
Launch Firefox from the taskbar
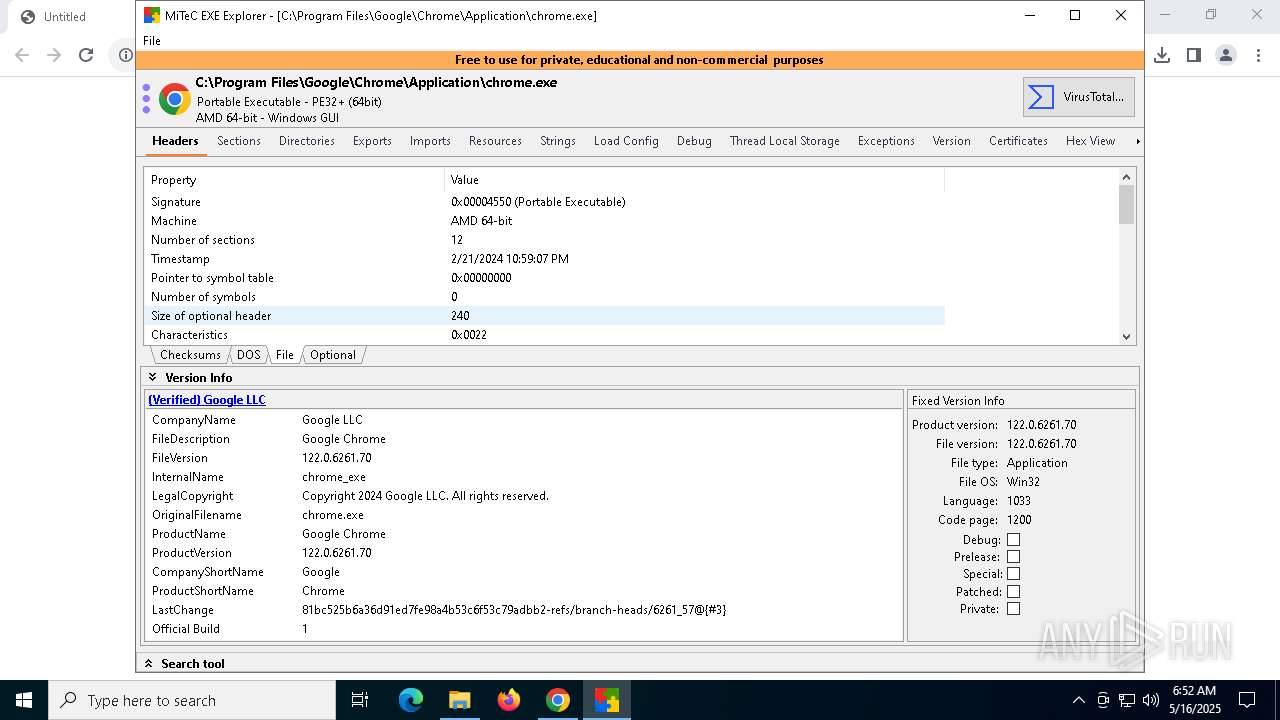coord(509,700)
